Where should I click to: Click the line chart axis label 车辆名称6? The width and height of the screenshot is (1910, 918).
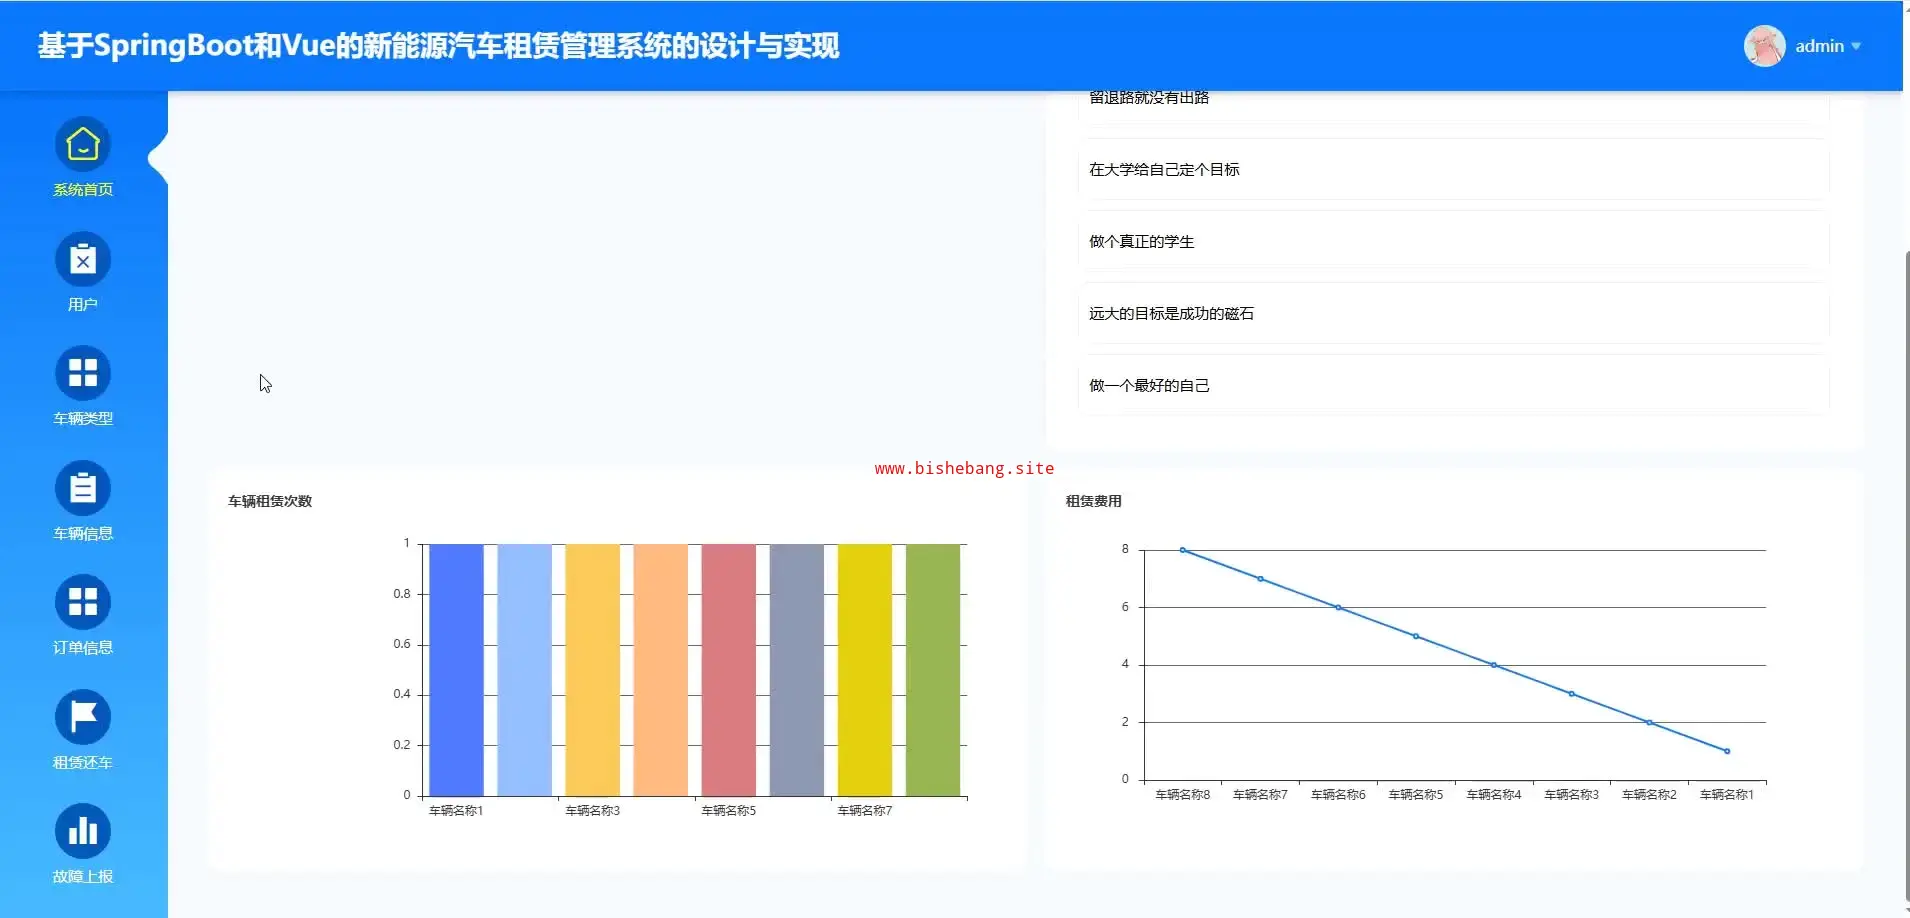[1338, 795]
